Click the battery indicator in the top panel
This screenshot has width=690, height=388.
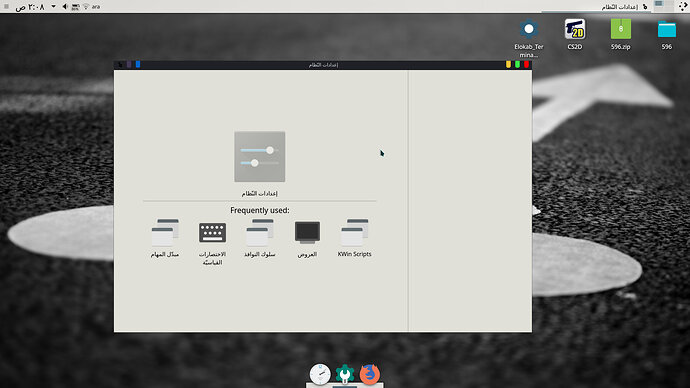76,7
